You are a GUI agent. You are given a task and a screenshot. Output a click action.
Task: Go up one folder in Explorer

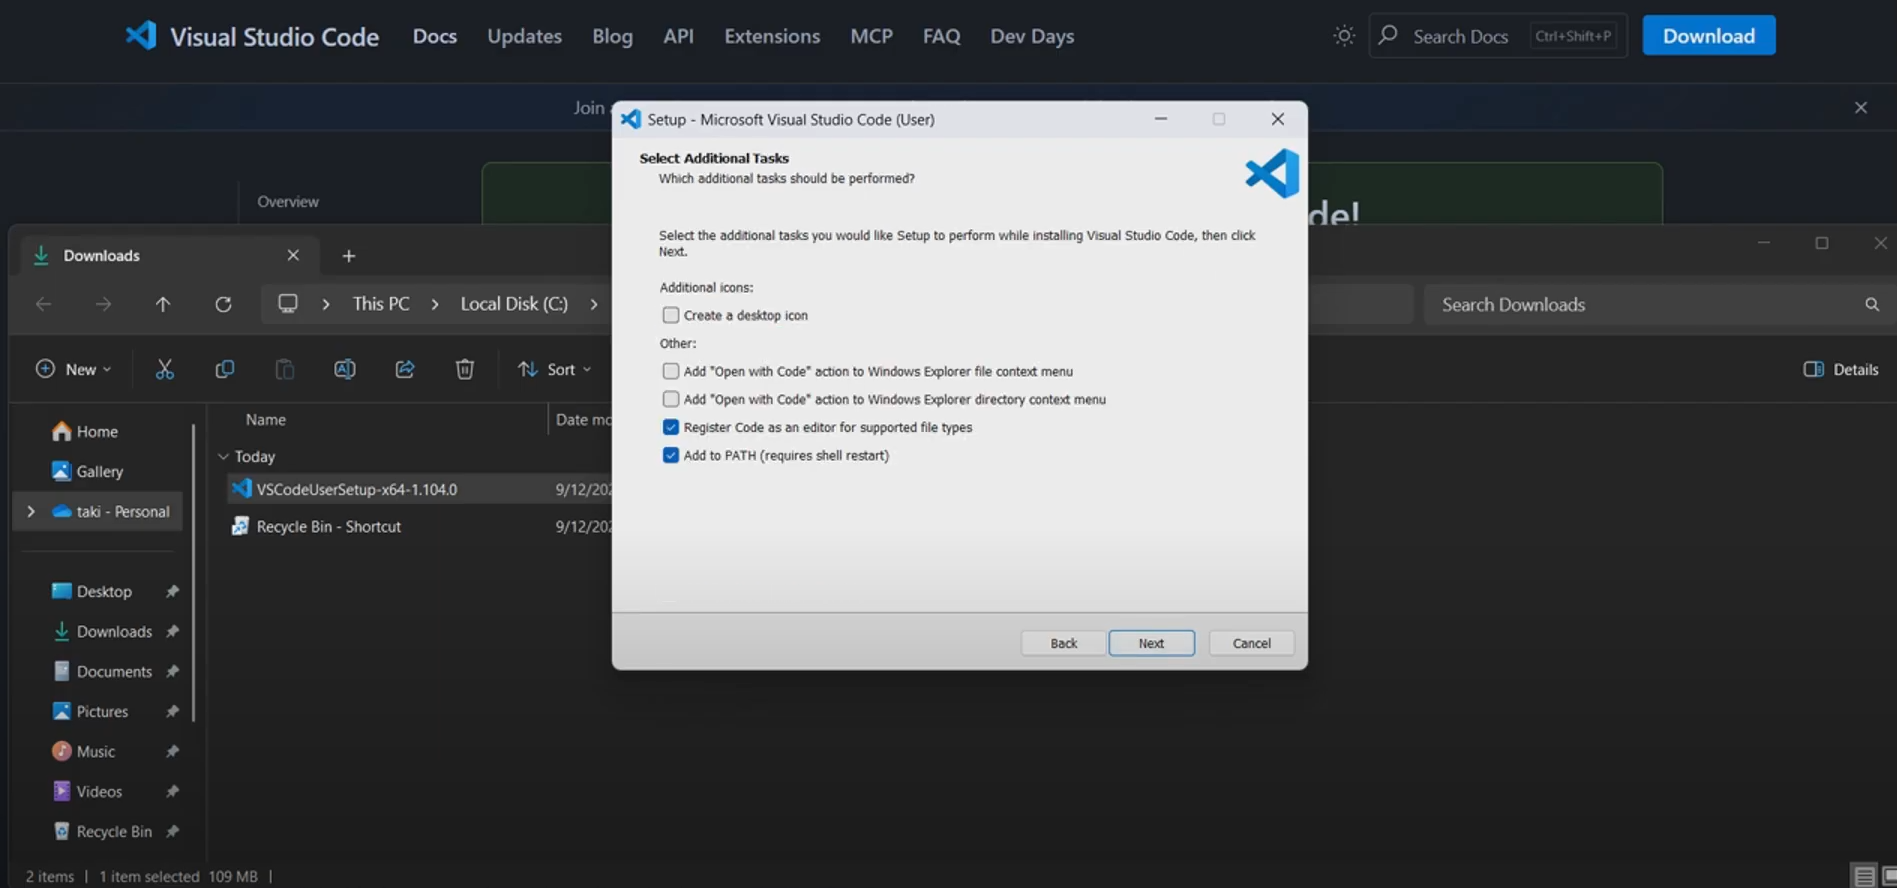163,304
